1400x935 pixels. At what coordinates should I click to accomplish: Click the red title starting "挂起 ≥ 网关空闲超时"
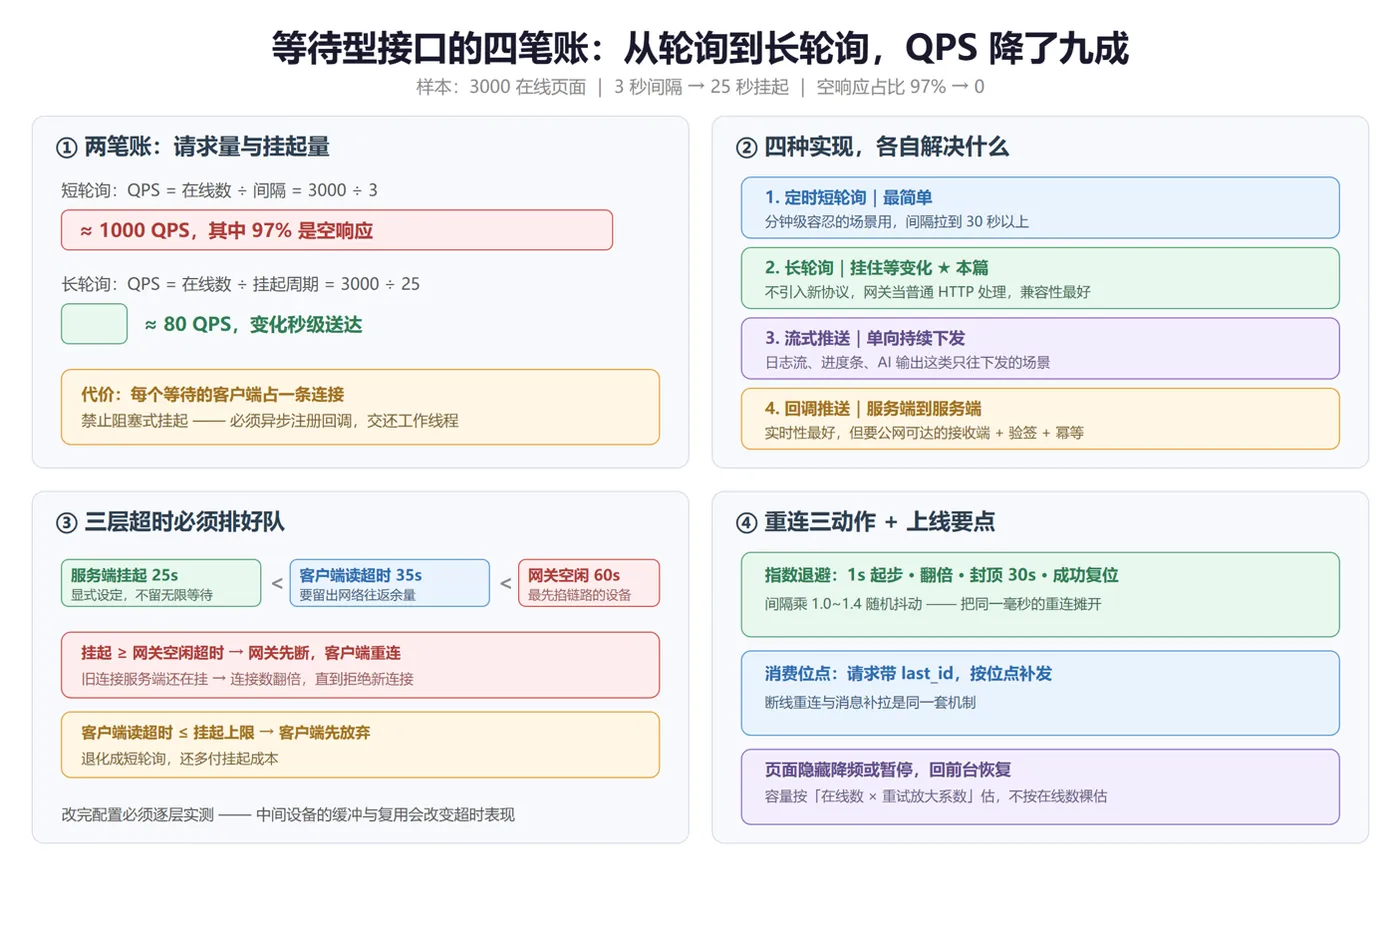pyautogui.click(x=241, y=653)
